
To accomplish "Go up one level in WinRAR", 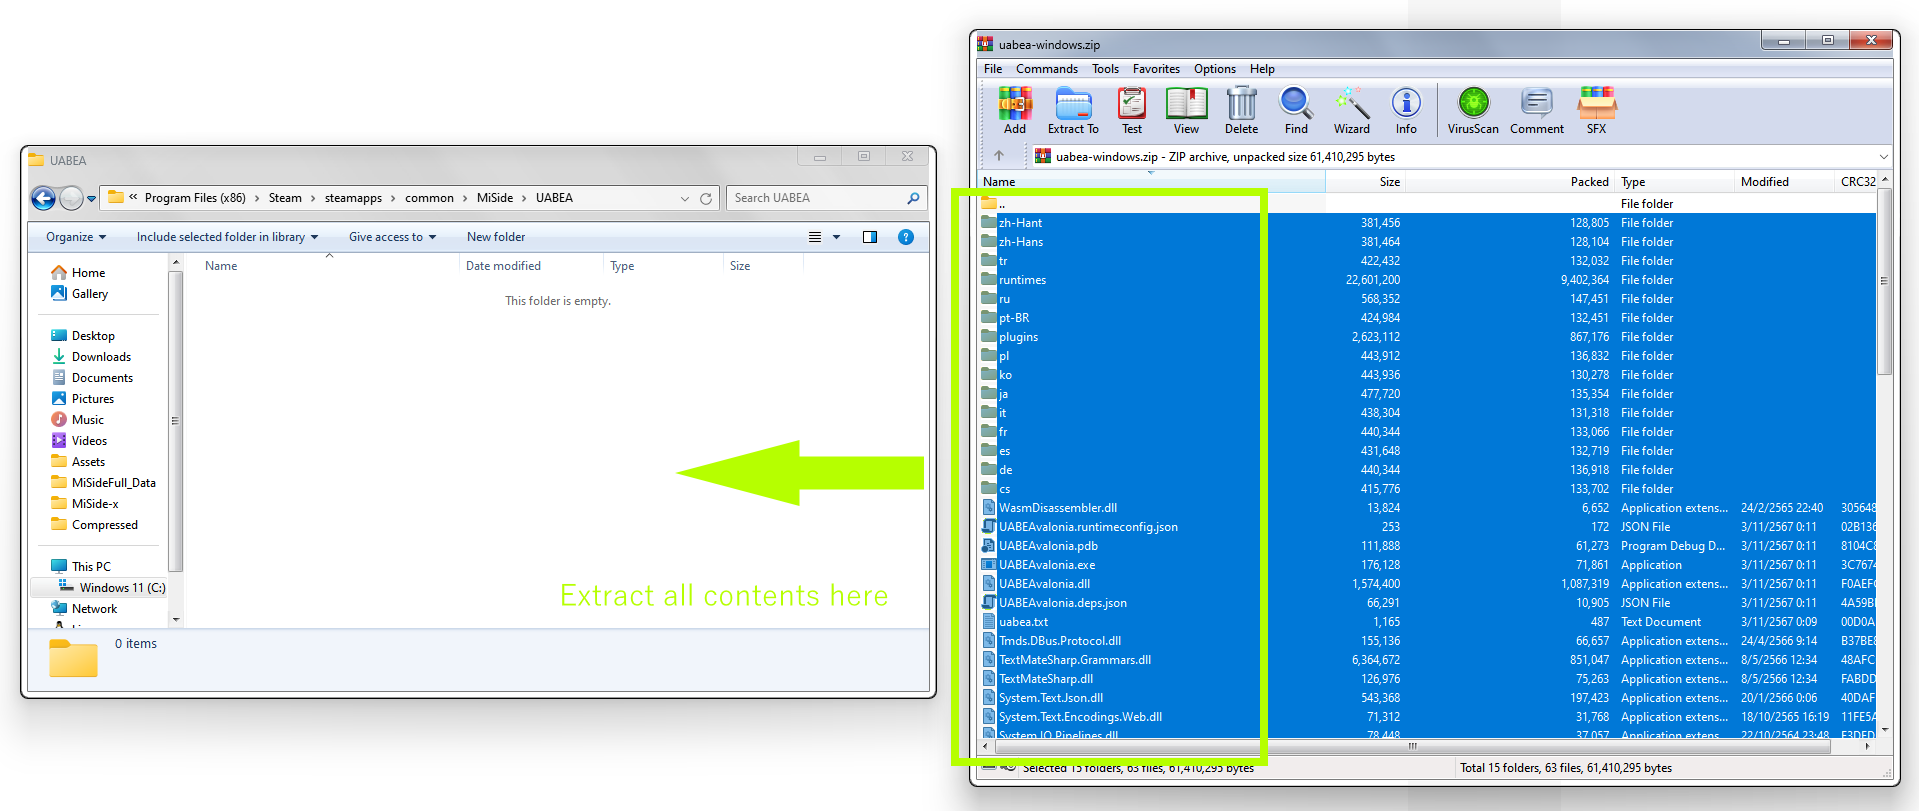I will 998,156.
